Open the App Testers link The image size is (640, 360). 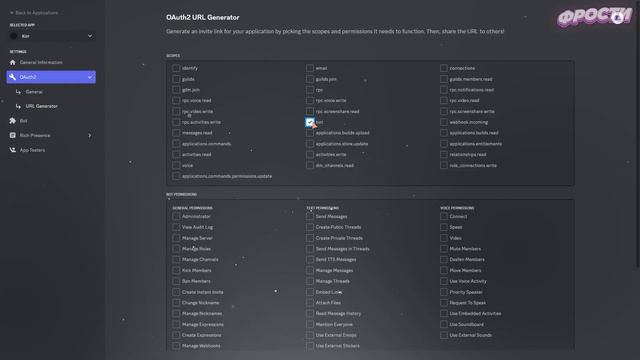[32, 150]
